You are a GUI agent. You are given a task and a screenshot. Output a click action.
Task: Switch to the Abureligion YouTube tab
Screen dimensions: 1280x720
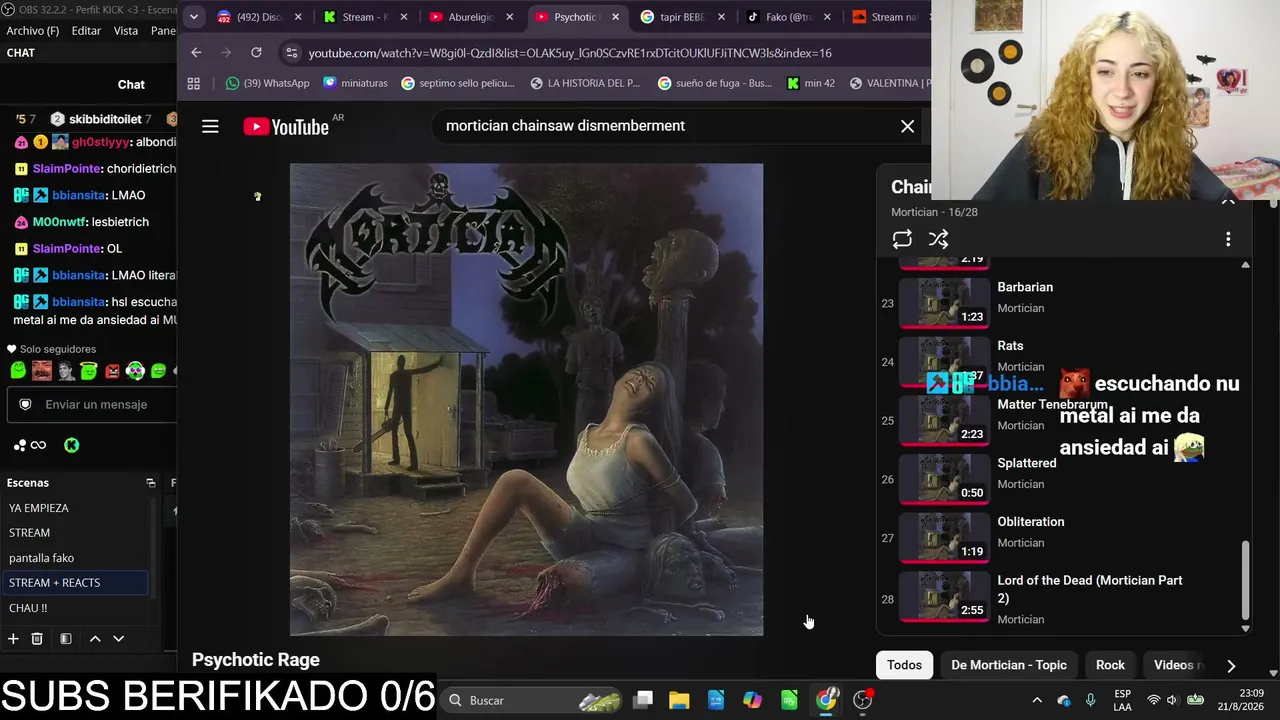click(x=470, y=17)
